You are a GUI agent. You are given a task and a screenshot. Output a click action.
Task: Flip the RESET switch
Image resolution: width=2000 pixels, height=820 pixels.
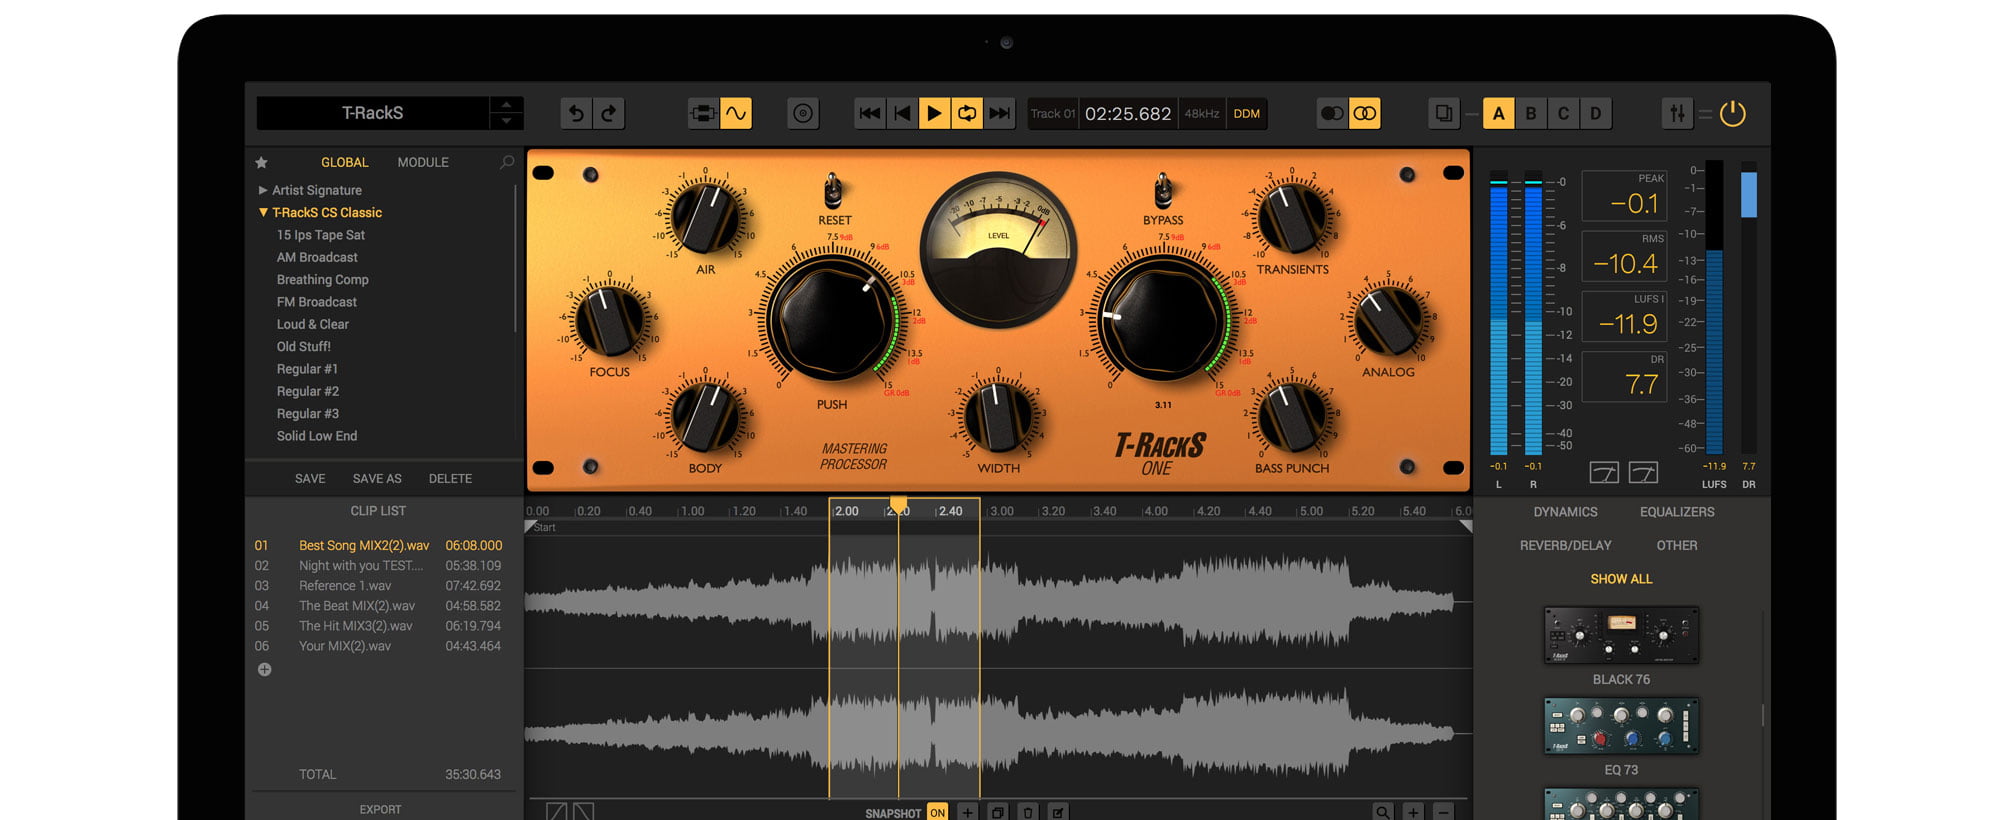click(x=832, y=190)
